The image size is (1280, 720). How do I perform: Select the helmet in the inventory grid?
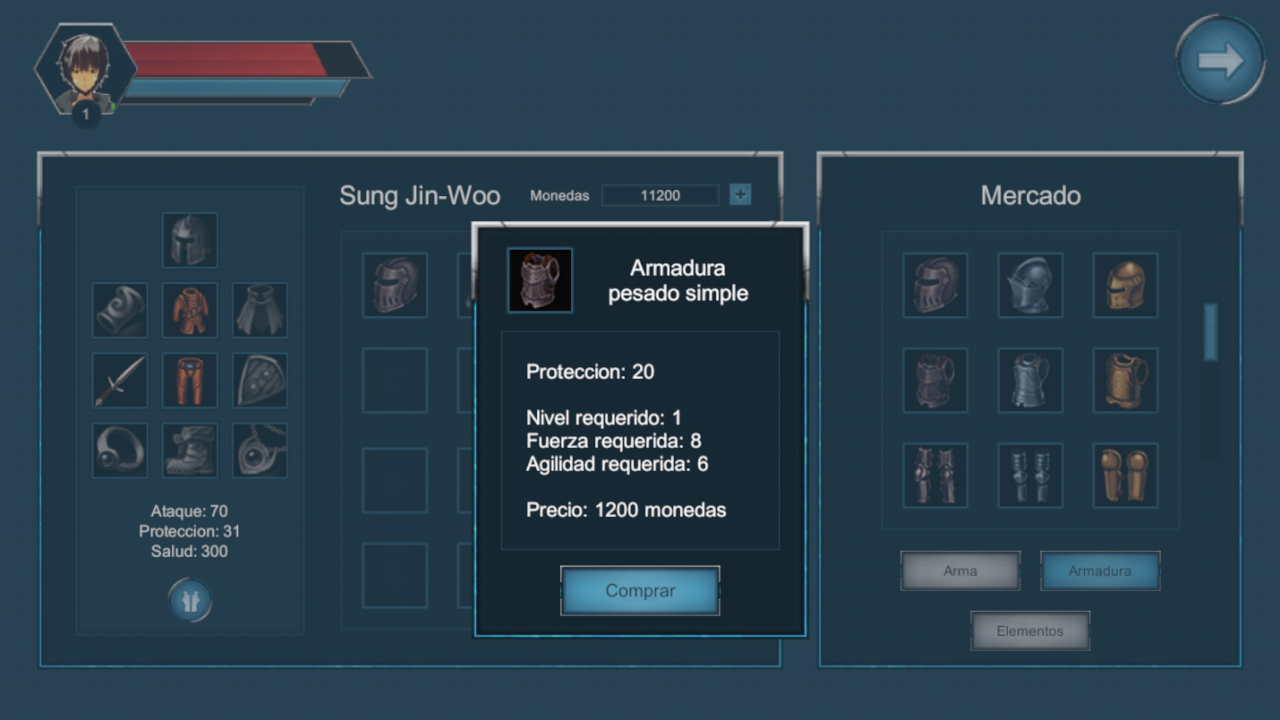pyautogui.click(x=395, y=285)
